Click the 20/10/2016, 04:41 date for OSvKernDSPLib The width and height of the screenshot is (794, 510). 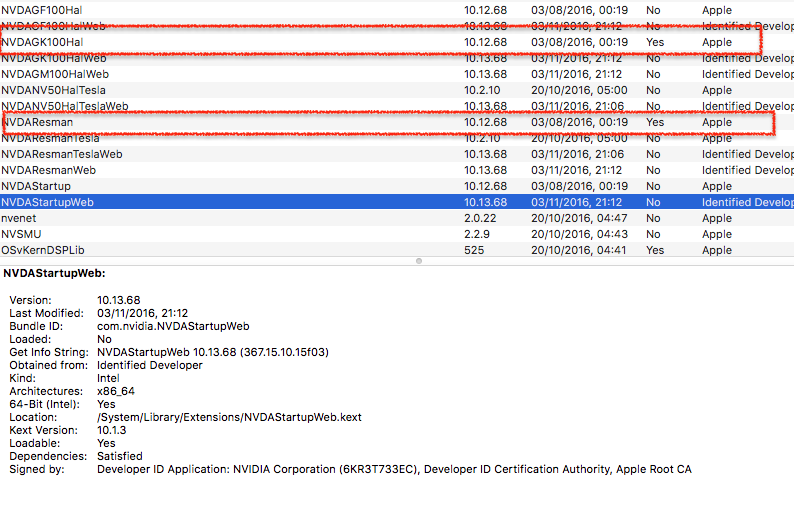coord(578,250)
